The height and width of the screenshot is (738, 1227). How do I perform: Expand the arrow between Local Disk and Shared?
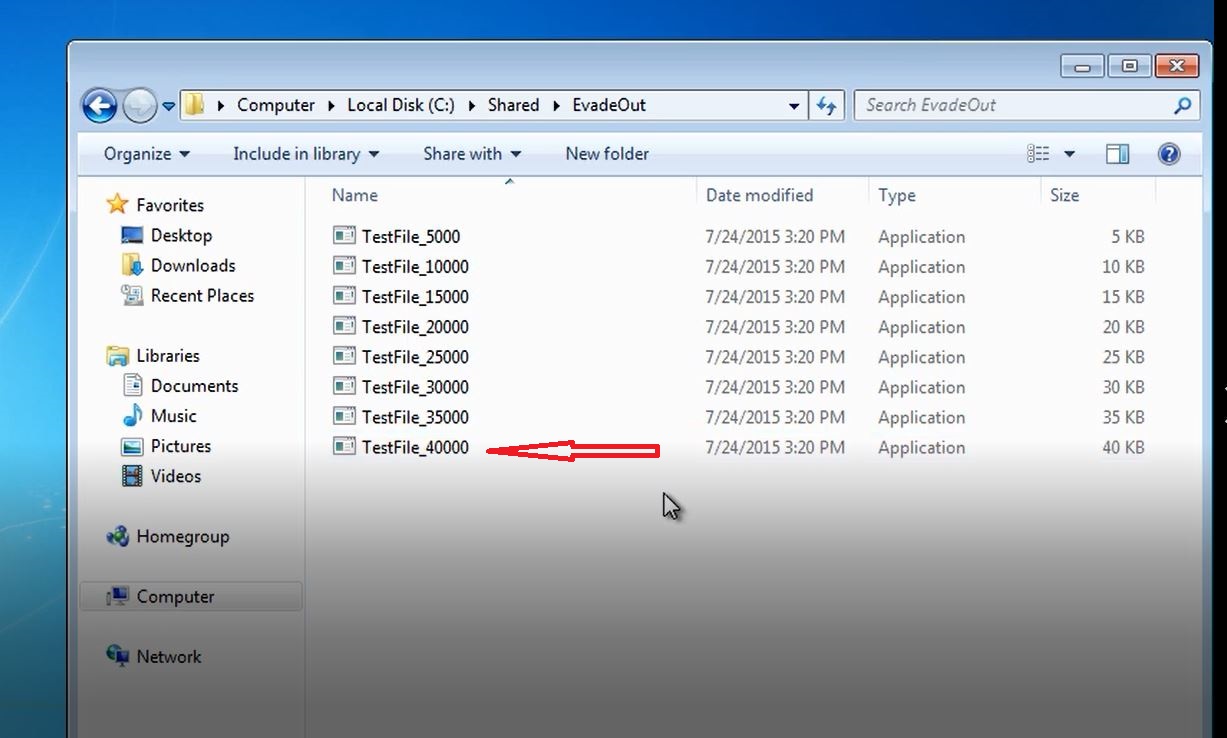pos(471,105)
